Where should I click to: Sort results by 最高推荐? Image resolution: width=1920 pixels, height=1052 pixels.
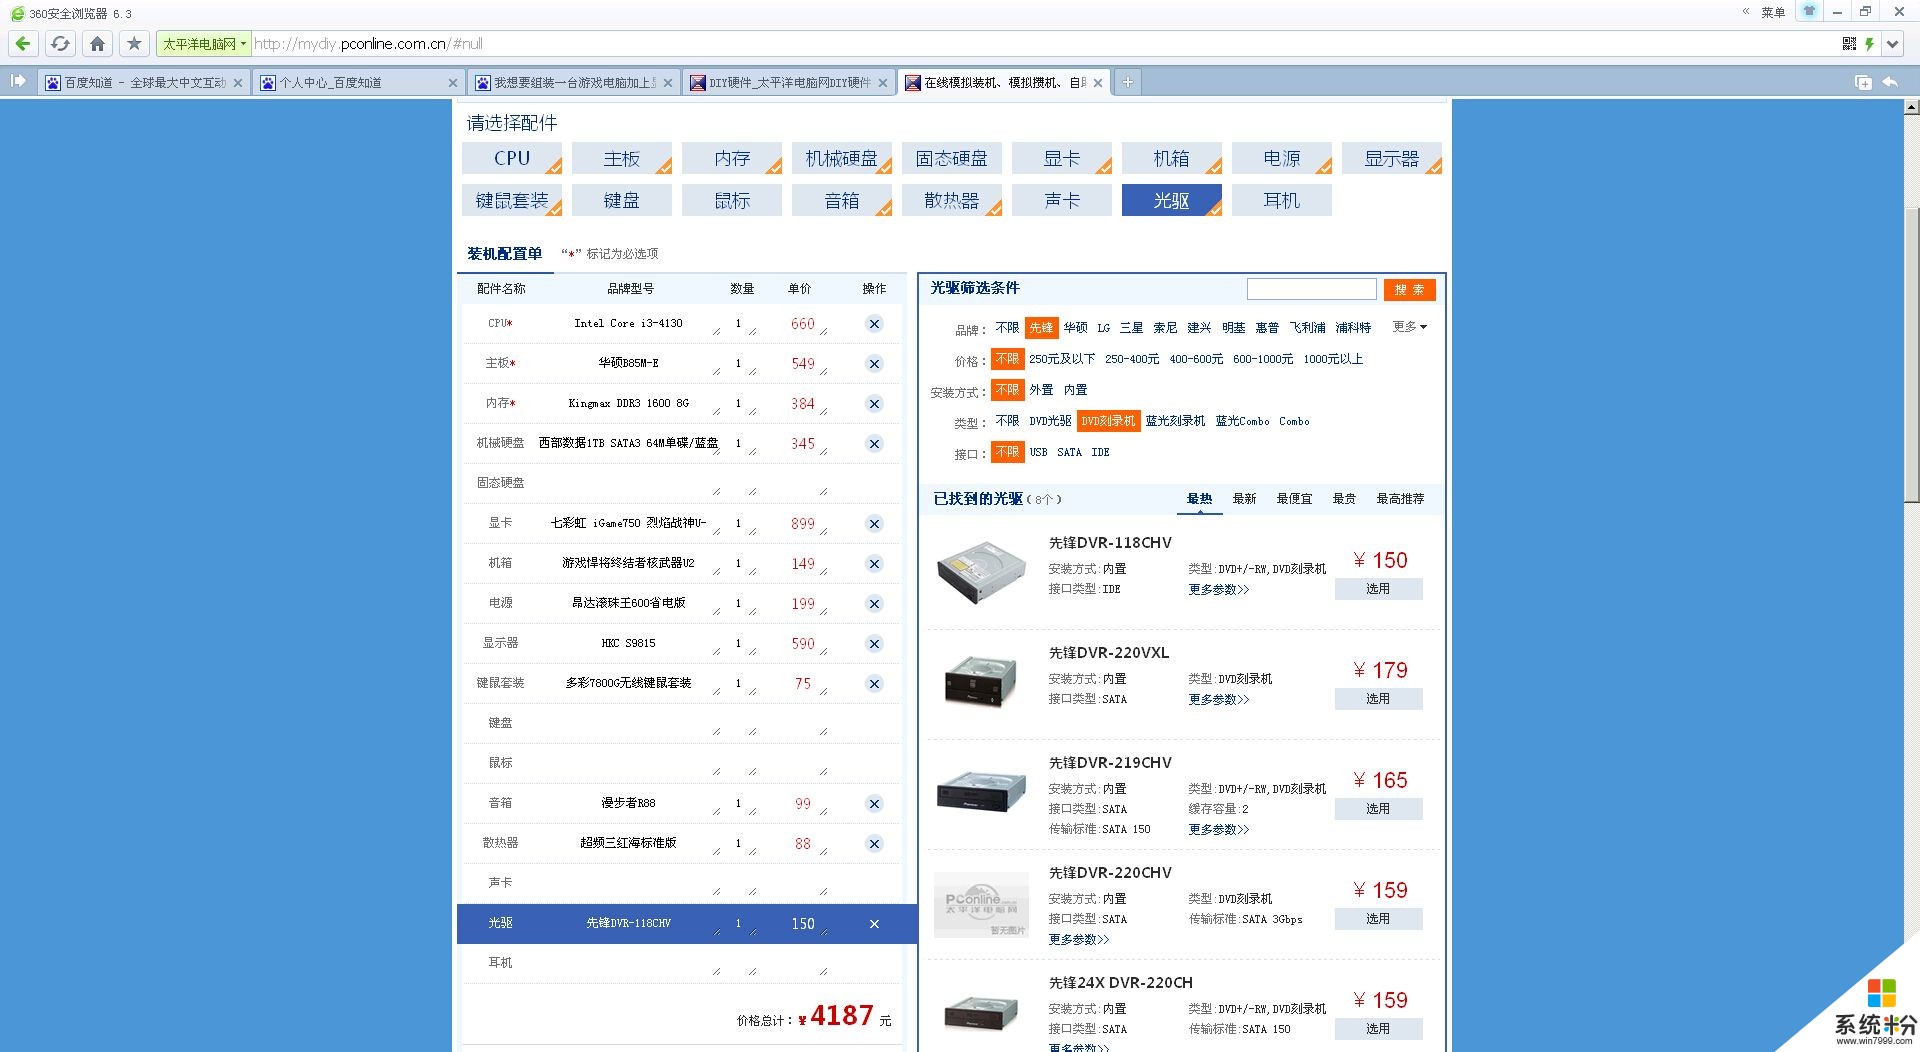(1400, 499)
